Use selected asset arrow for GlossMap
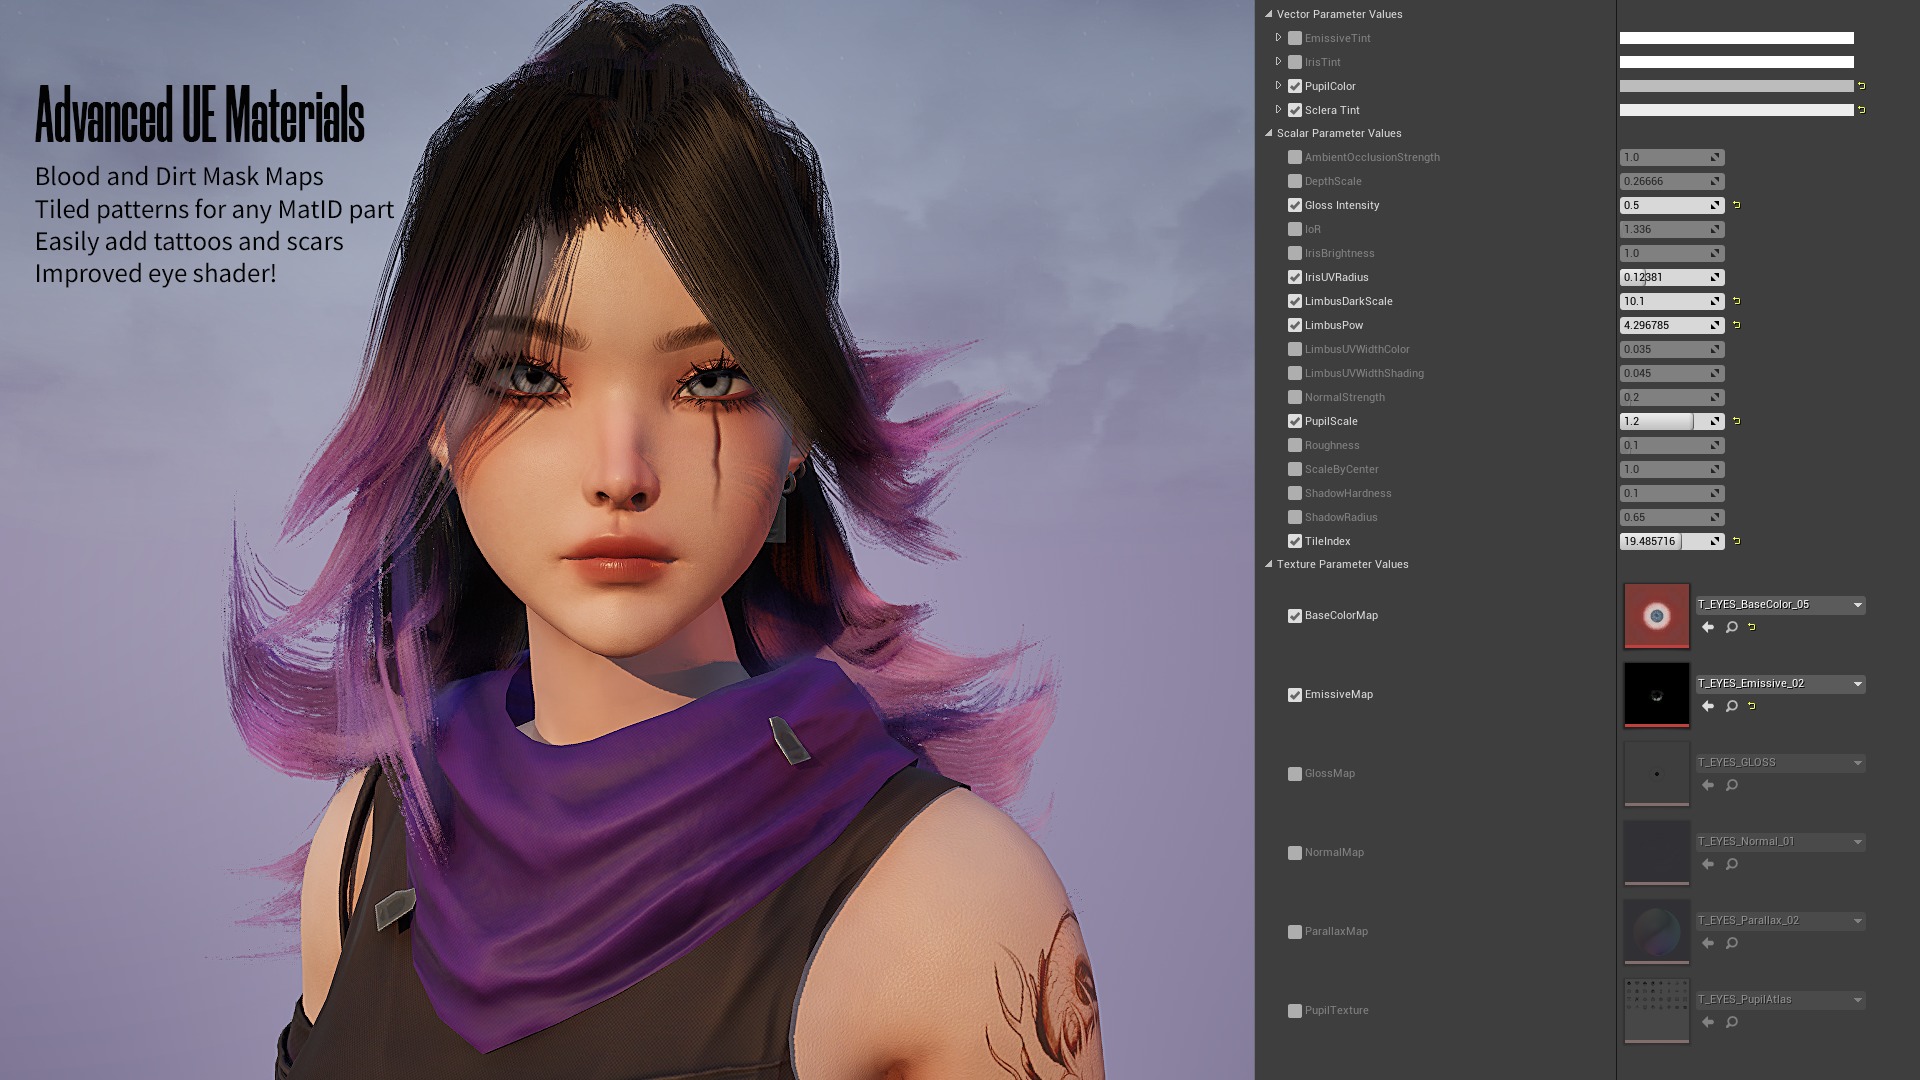The image size is (1920, 1080). click(x=1708, y=785)
